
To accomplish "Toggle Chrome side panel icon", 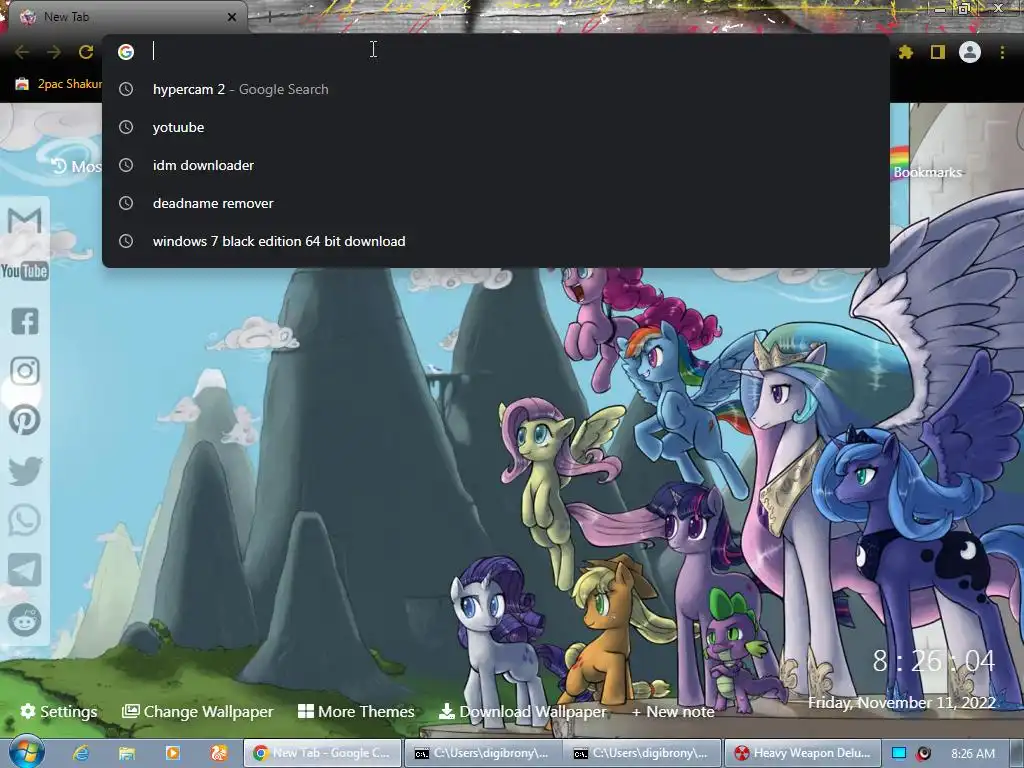I will pyautogui.click(x=938, y=52).
